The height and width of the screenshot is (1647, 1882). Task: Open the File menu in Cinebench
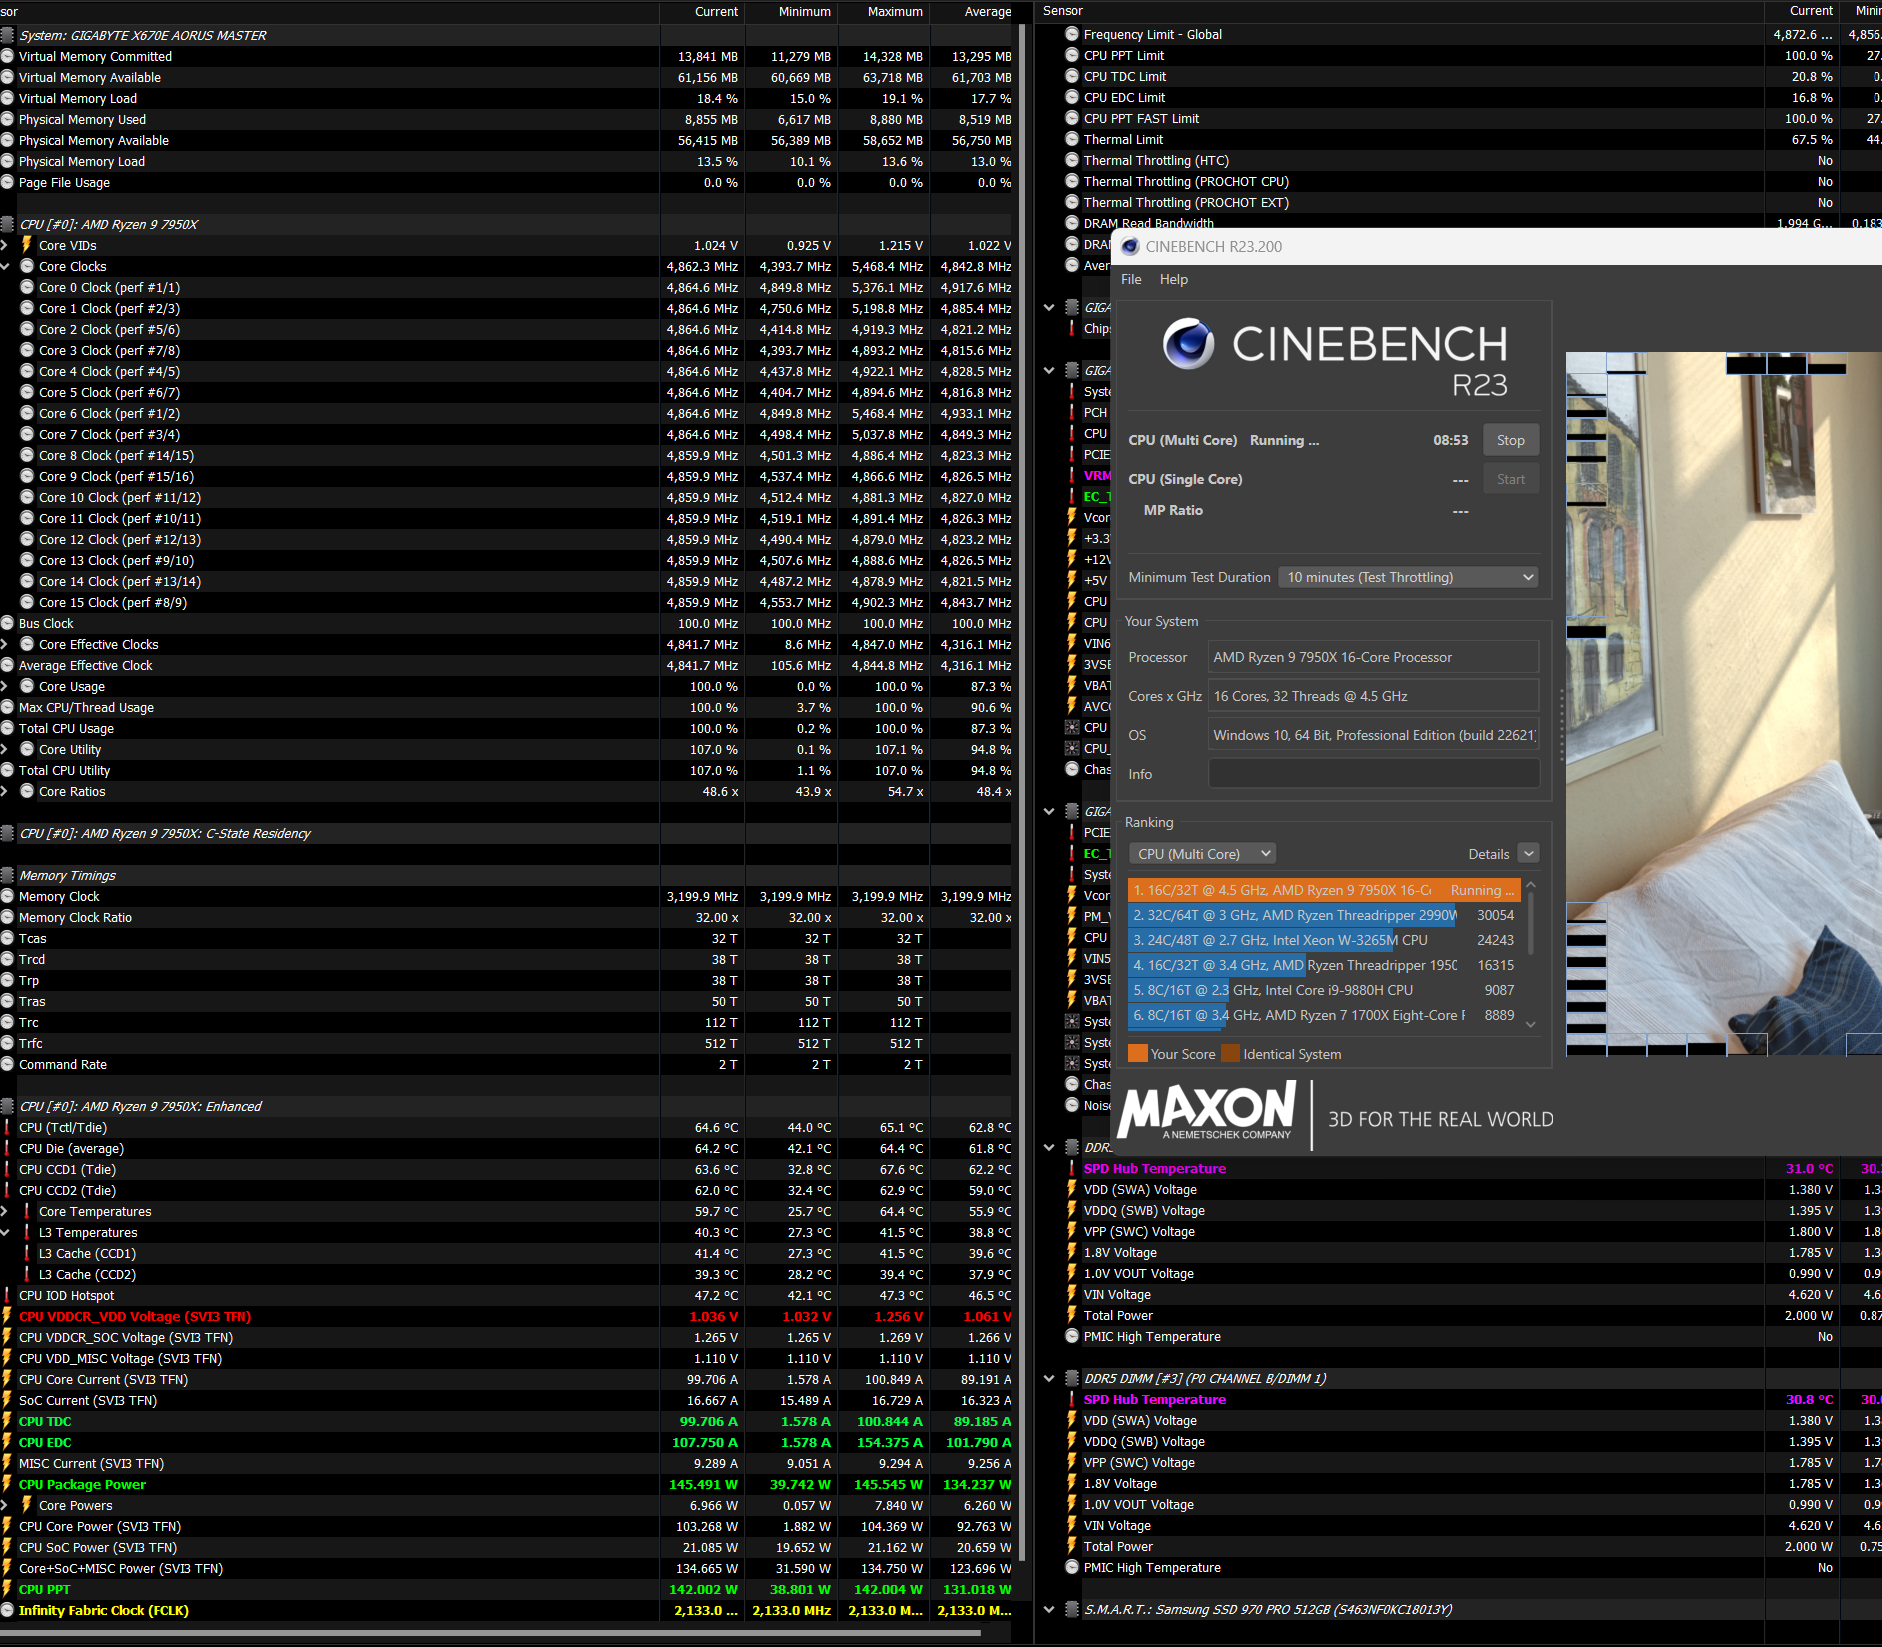[1131, 280]
